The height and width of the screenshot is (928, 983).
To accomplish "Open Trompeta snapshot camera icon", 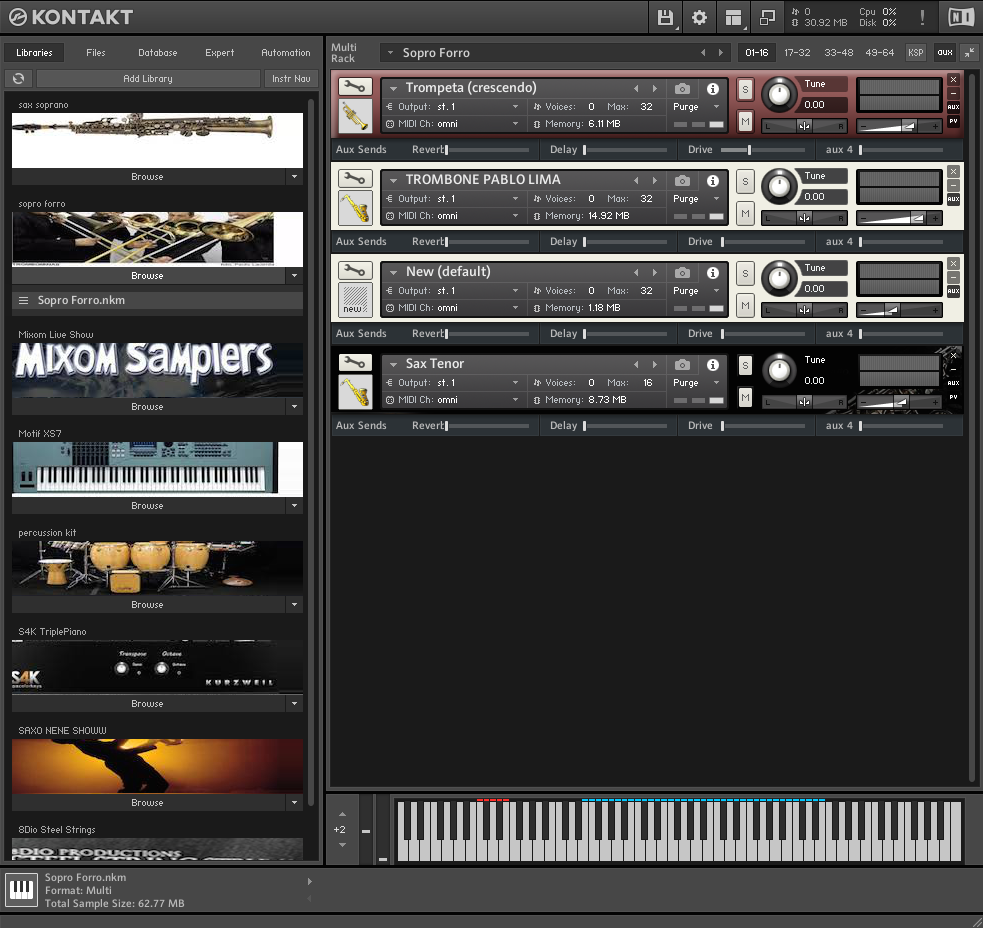I will point(682,89).
